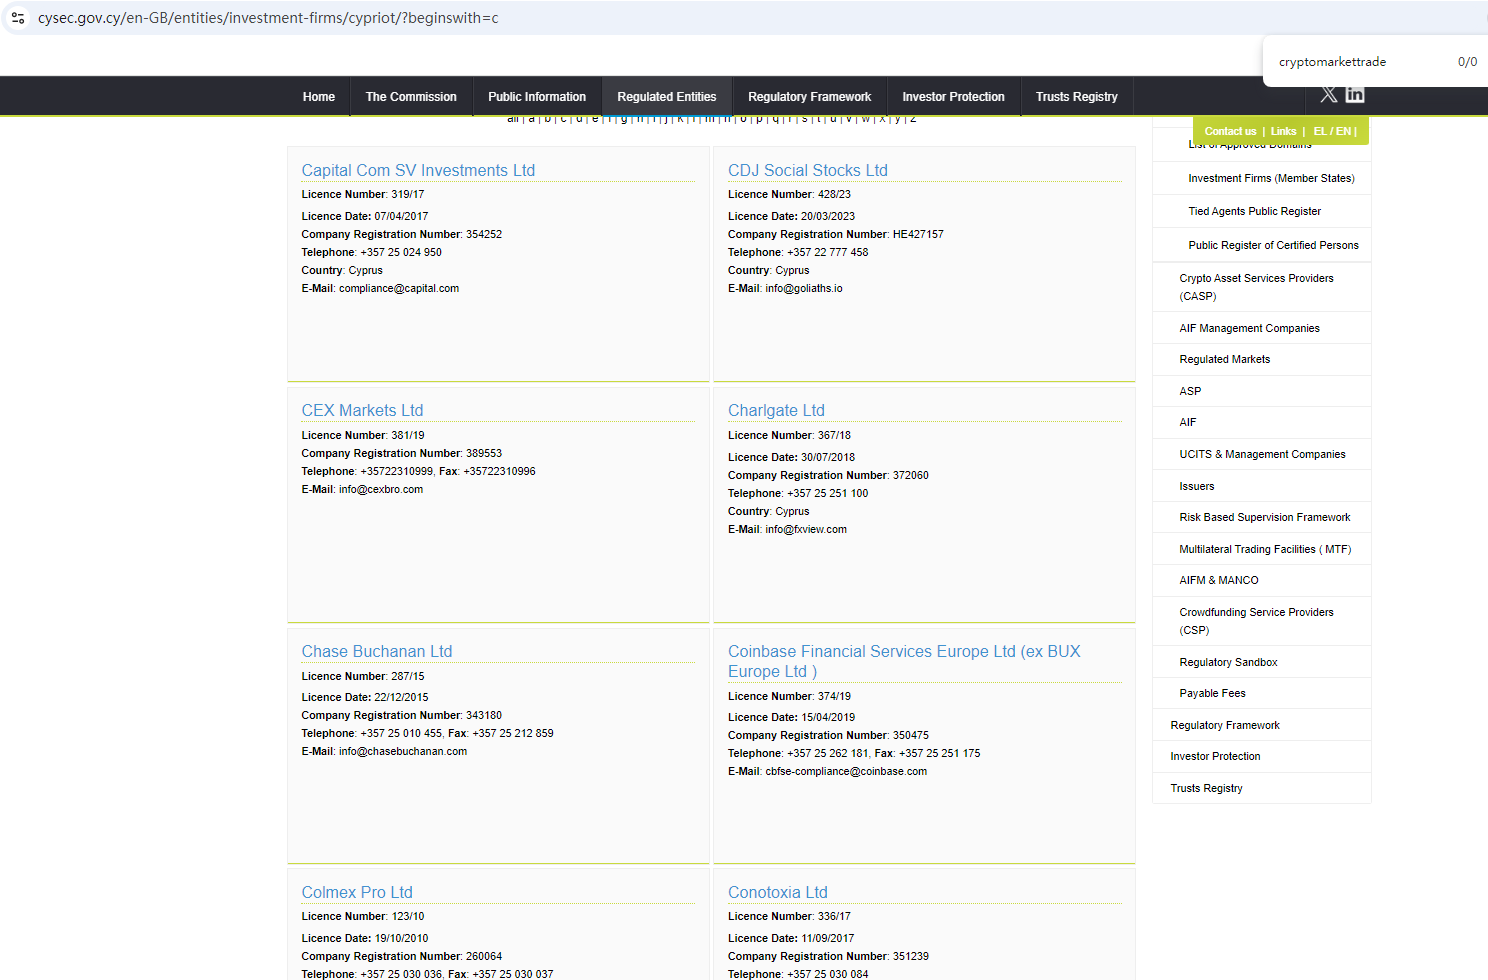Open the Public Information menu
Screen dimensions: 1488x980
click(537, 97)
